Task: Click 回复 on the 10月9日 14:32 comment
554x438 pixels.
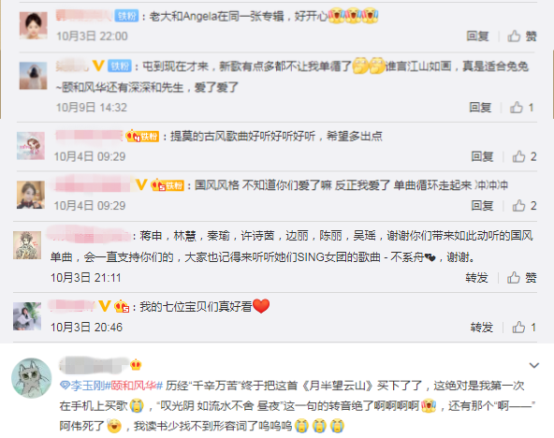Action: point(480,107)
